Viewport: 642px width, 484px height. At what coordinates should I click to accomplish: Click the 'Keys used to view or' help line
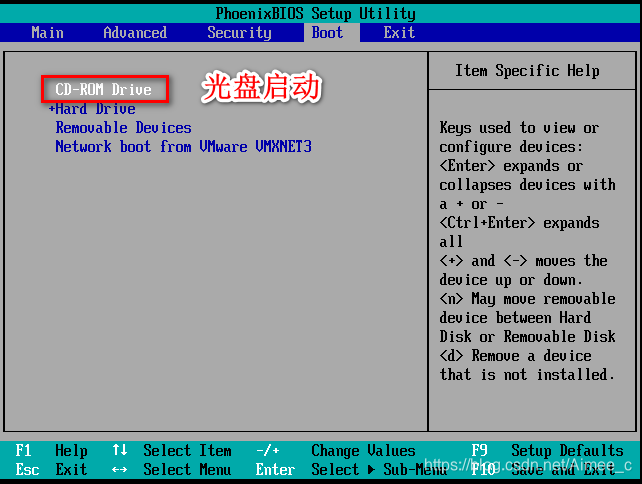pos(519,128)
